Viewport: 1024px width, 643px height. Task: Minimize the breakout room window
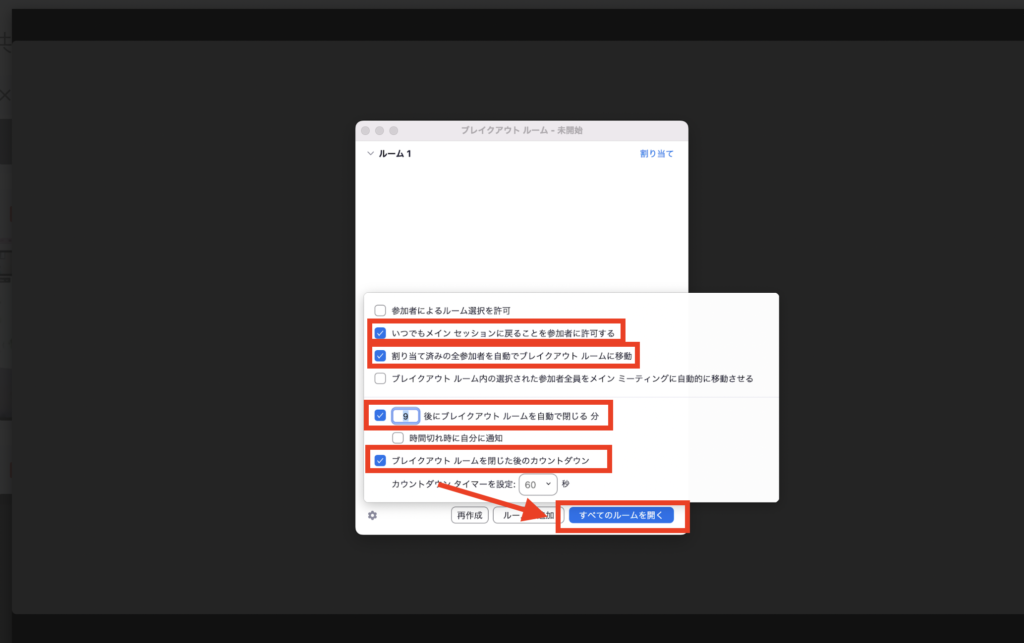[x=380, y=131]
